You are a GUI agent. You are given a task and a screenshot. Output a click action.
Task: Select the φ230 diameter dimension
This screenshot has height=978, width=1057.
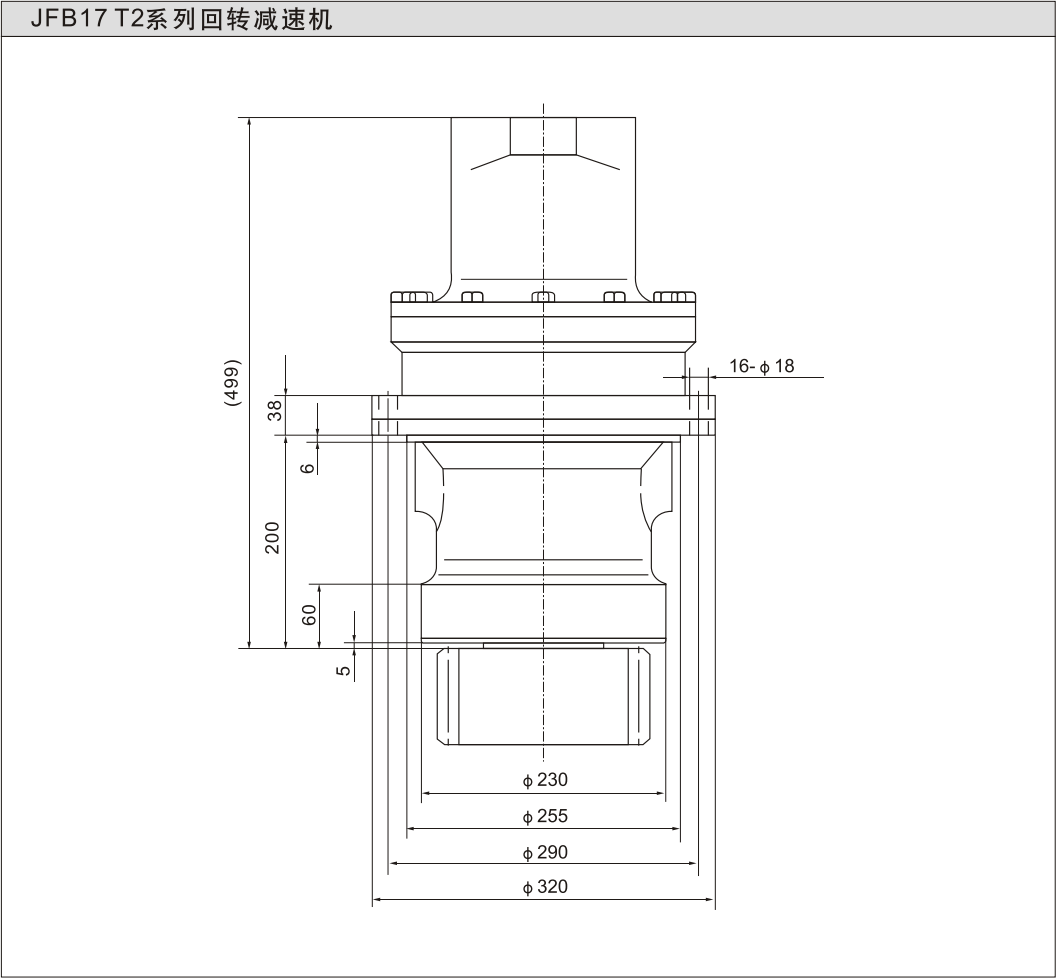pyautogui.click(x=544, y=780)
